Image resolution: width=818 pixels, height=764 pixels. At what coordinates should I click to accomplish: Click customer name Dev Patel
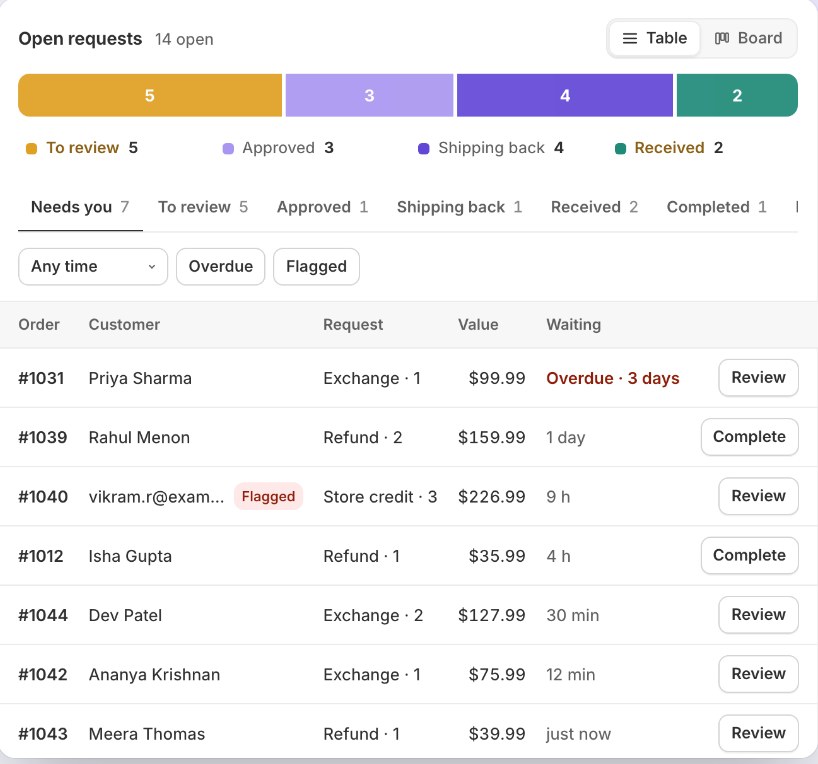click(x=125, y=615)
